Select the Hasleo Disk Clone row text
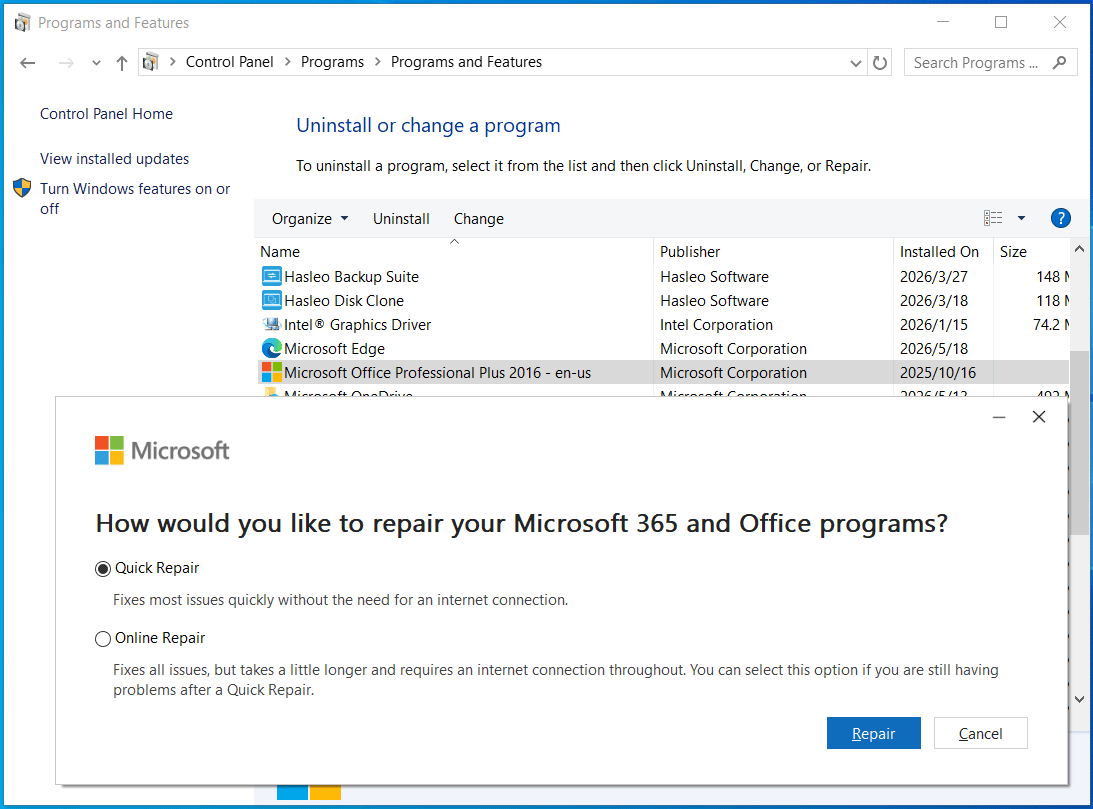Screen dimensions: 1093x809 click(344, 300)
